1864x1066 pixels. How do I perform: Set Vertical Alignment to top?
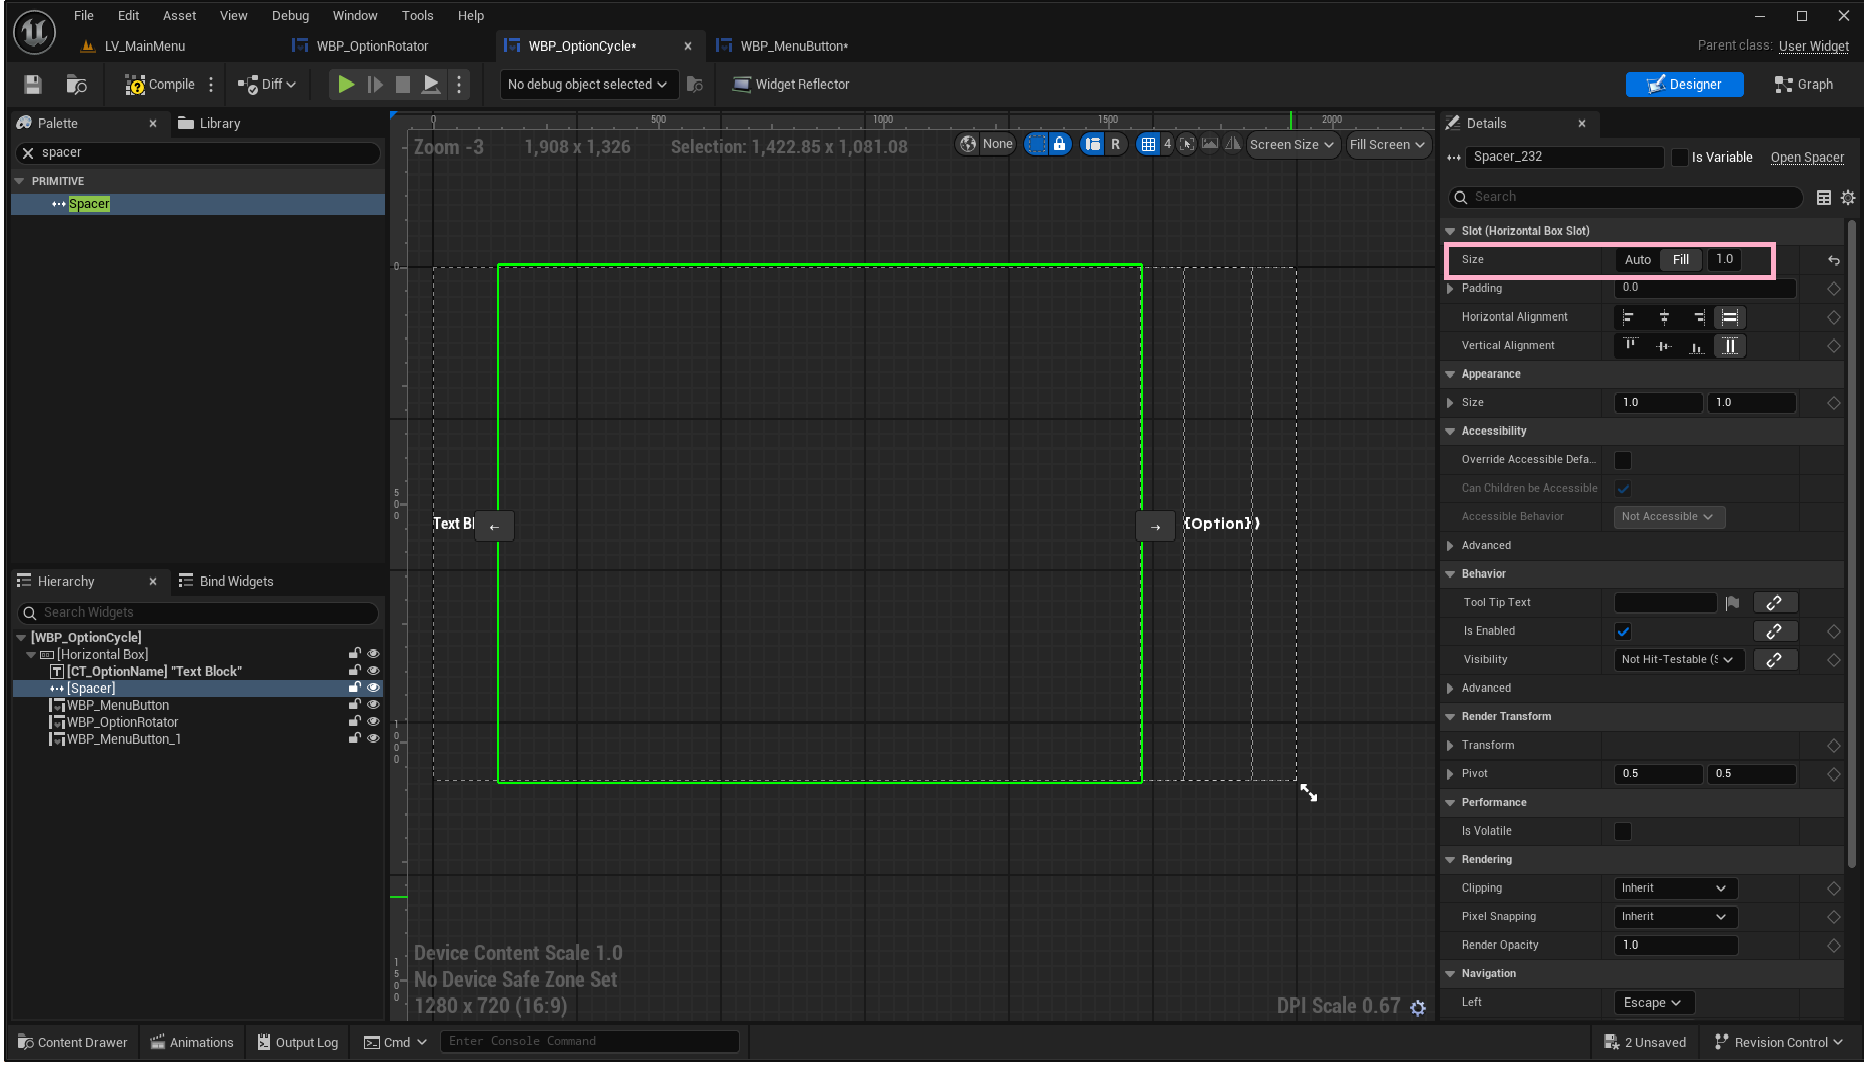(1630, 346)
